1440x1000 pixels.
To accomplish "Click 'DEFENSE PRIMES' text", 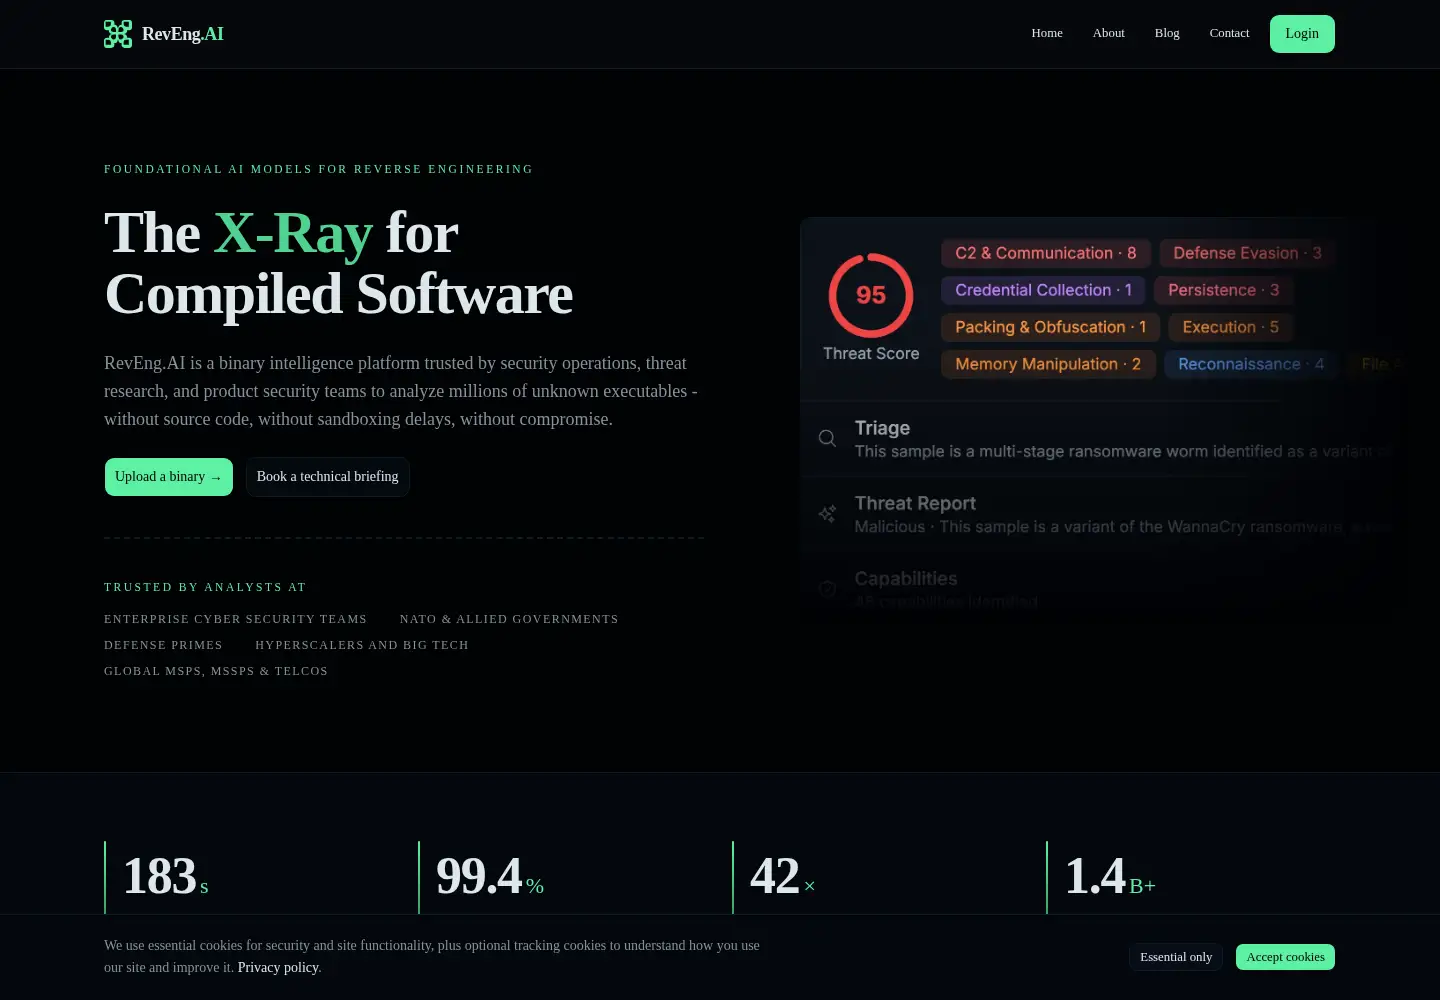I will point(163,645).
